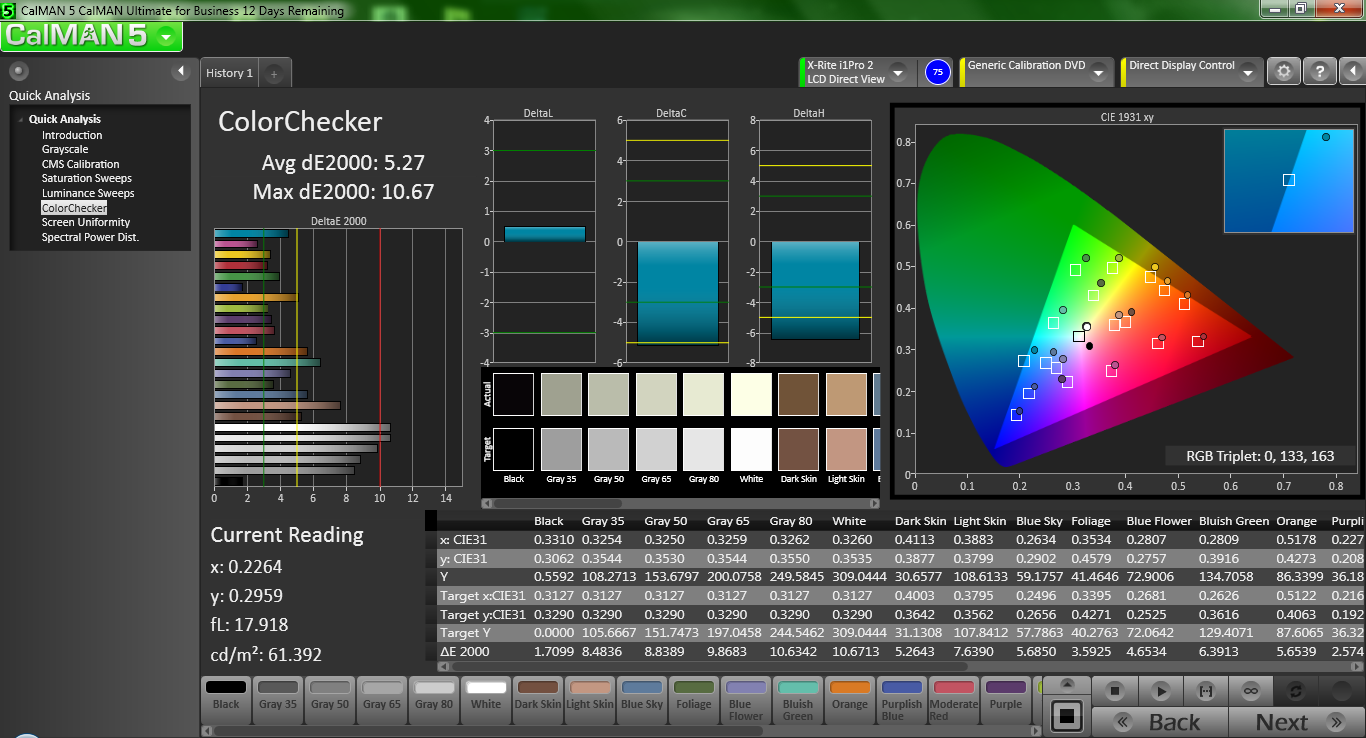Select the Bluish Green swatch in bottom strip
This screenshot has width=1366, height=738.
pyautogui.click(x=798, y=699)
